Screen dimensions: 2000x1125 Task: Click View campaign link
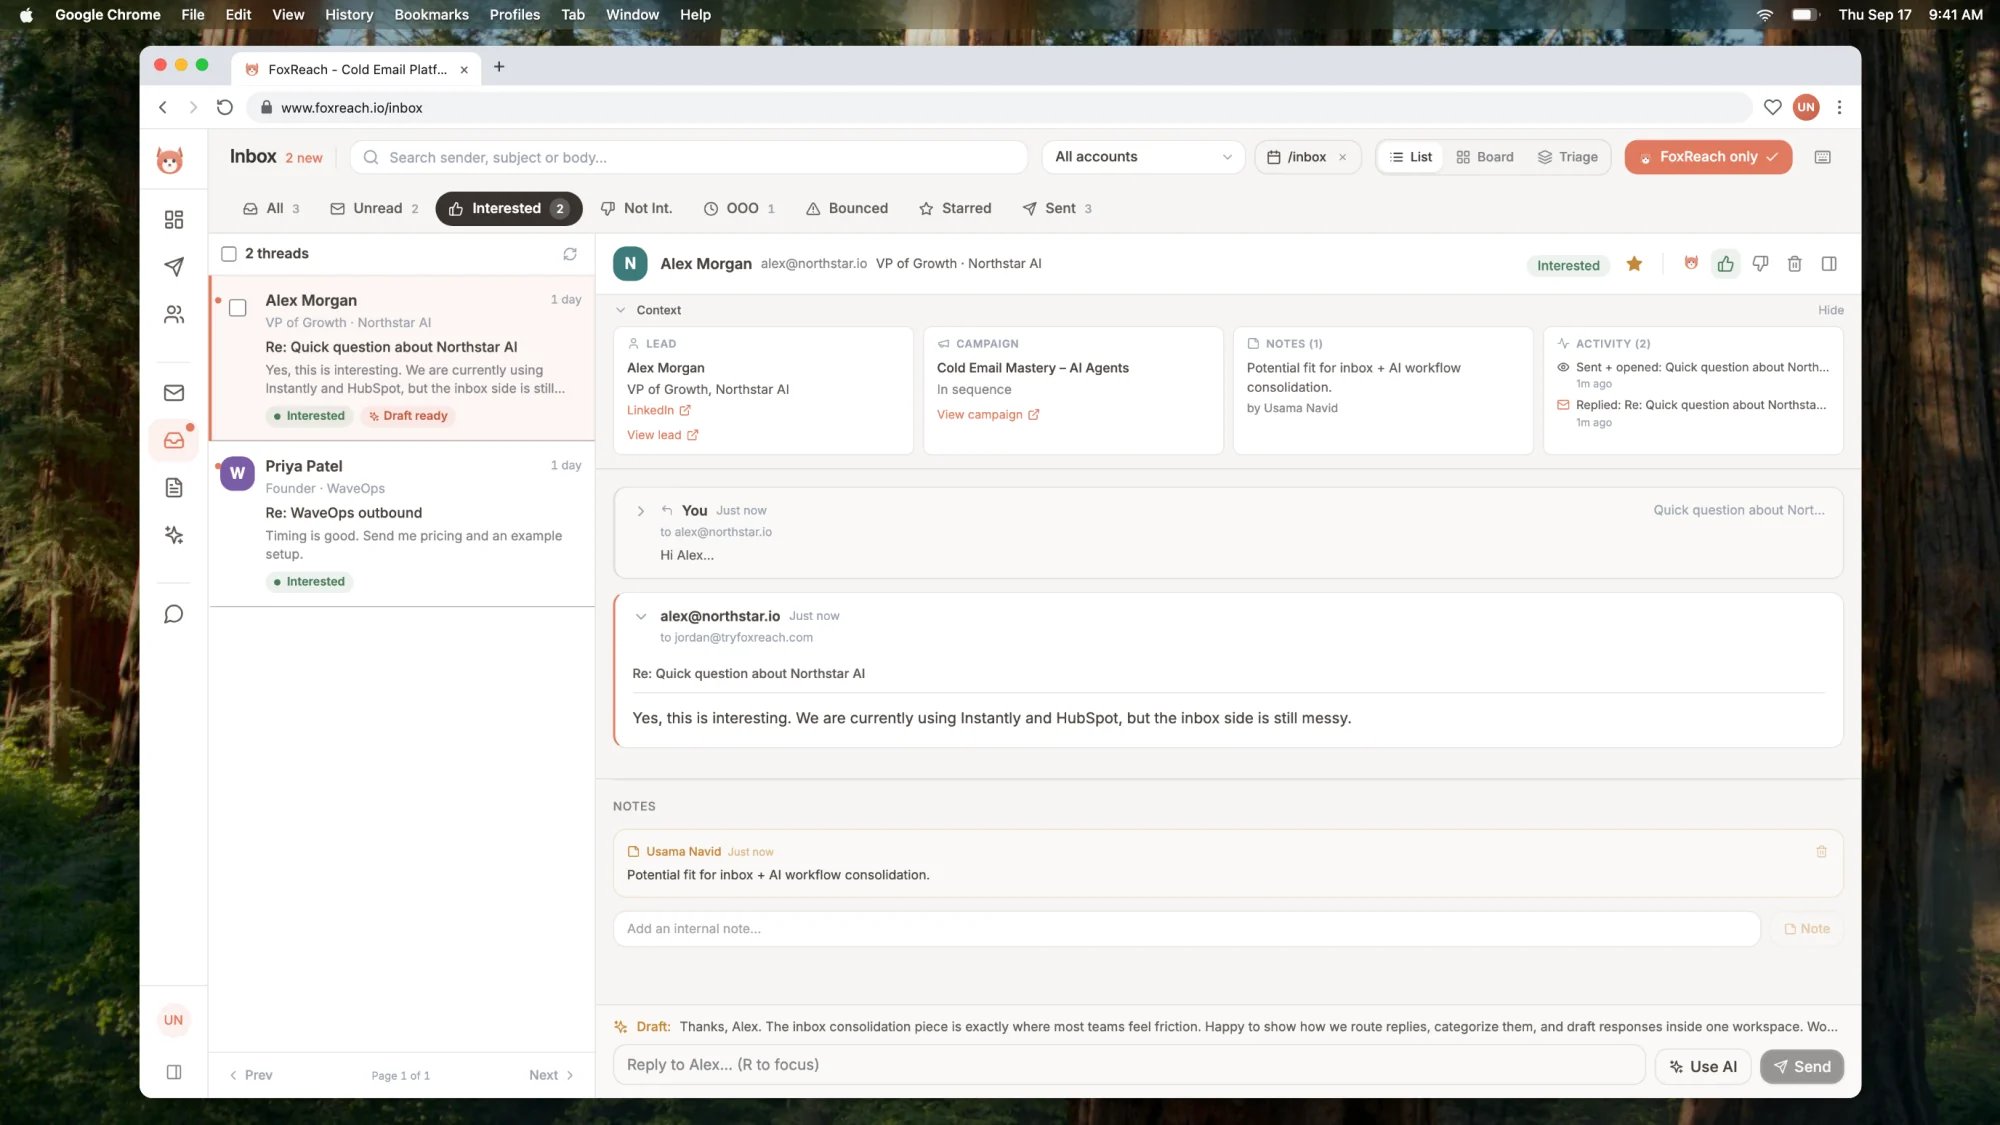[988, 415]
